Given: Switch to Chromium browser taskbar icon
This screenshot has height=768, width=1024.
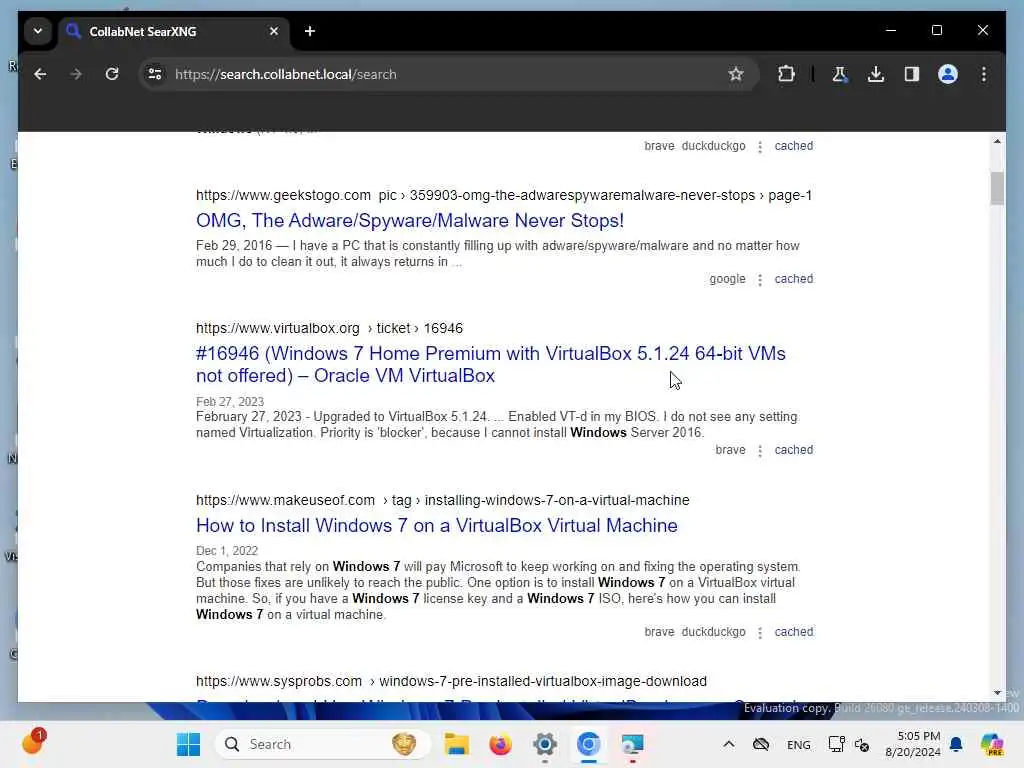Looking at the screenshot, I should [588, 744].
